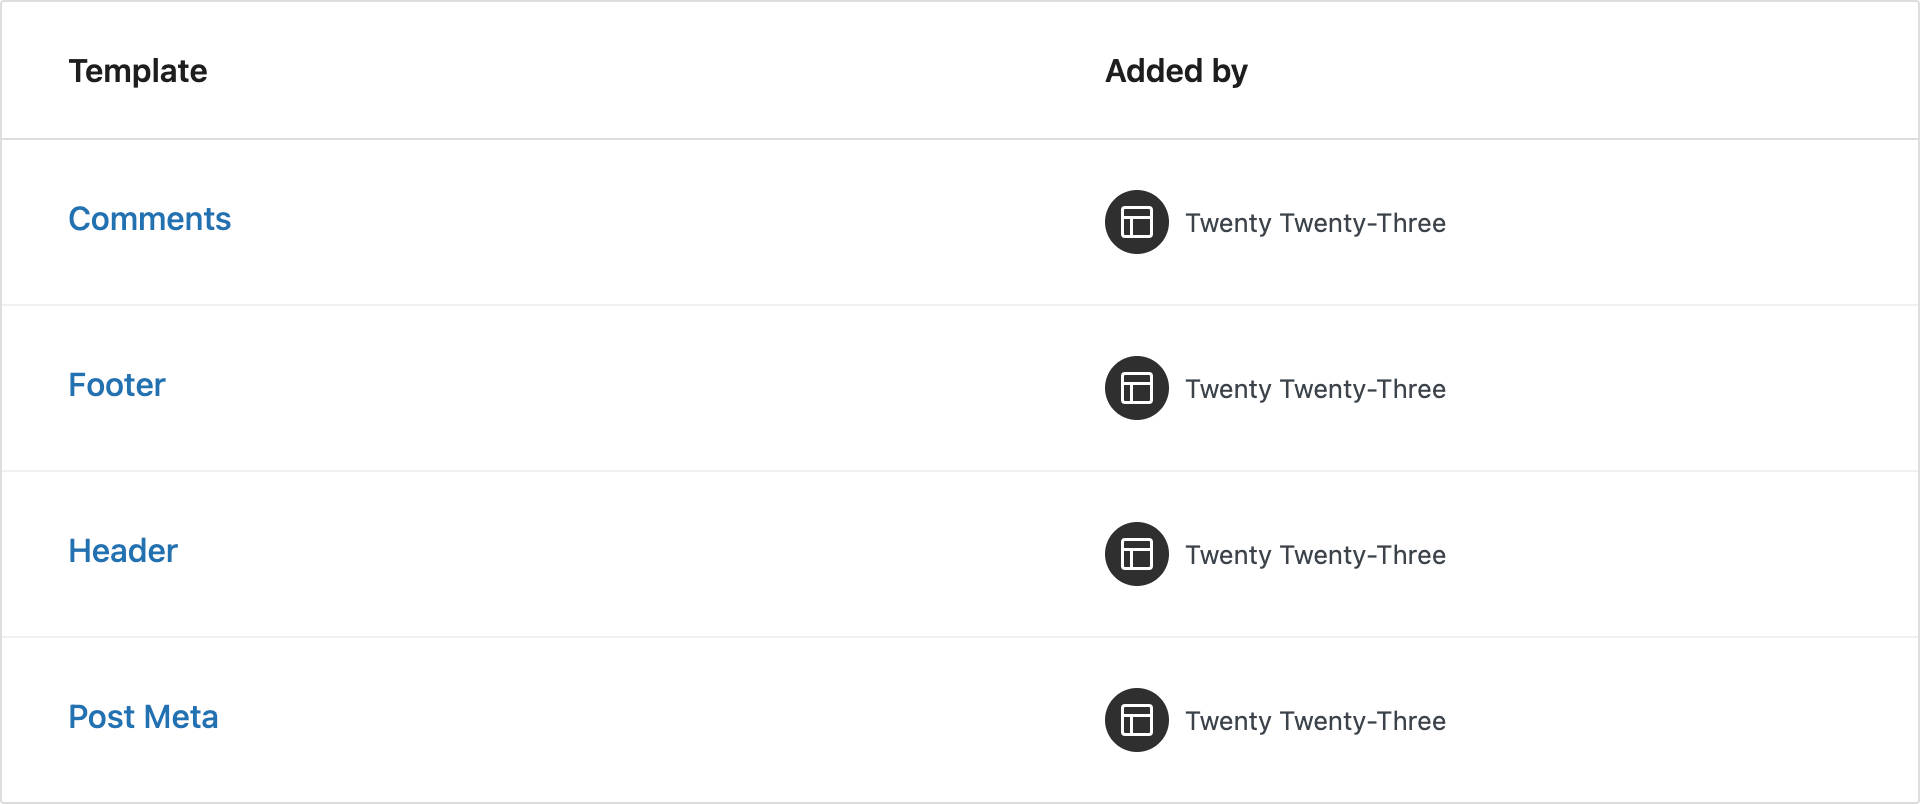Screen dimensions: 1920x804
Task: Click the circular badge icon in the Footer row
Action: 1135,388
